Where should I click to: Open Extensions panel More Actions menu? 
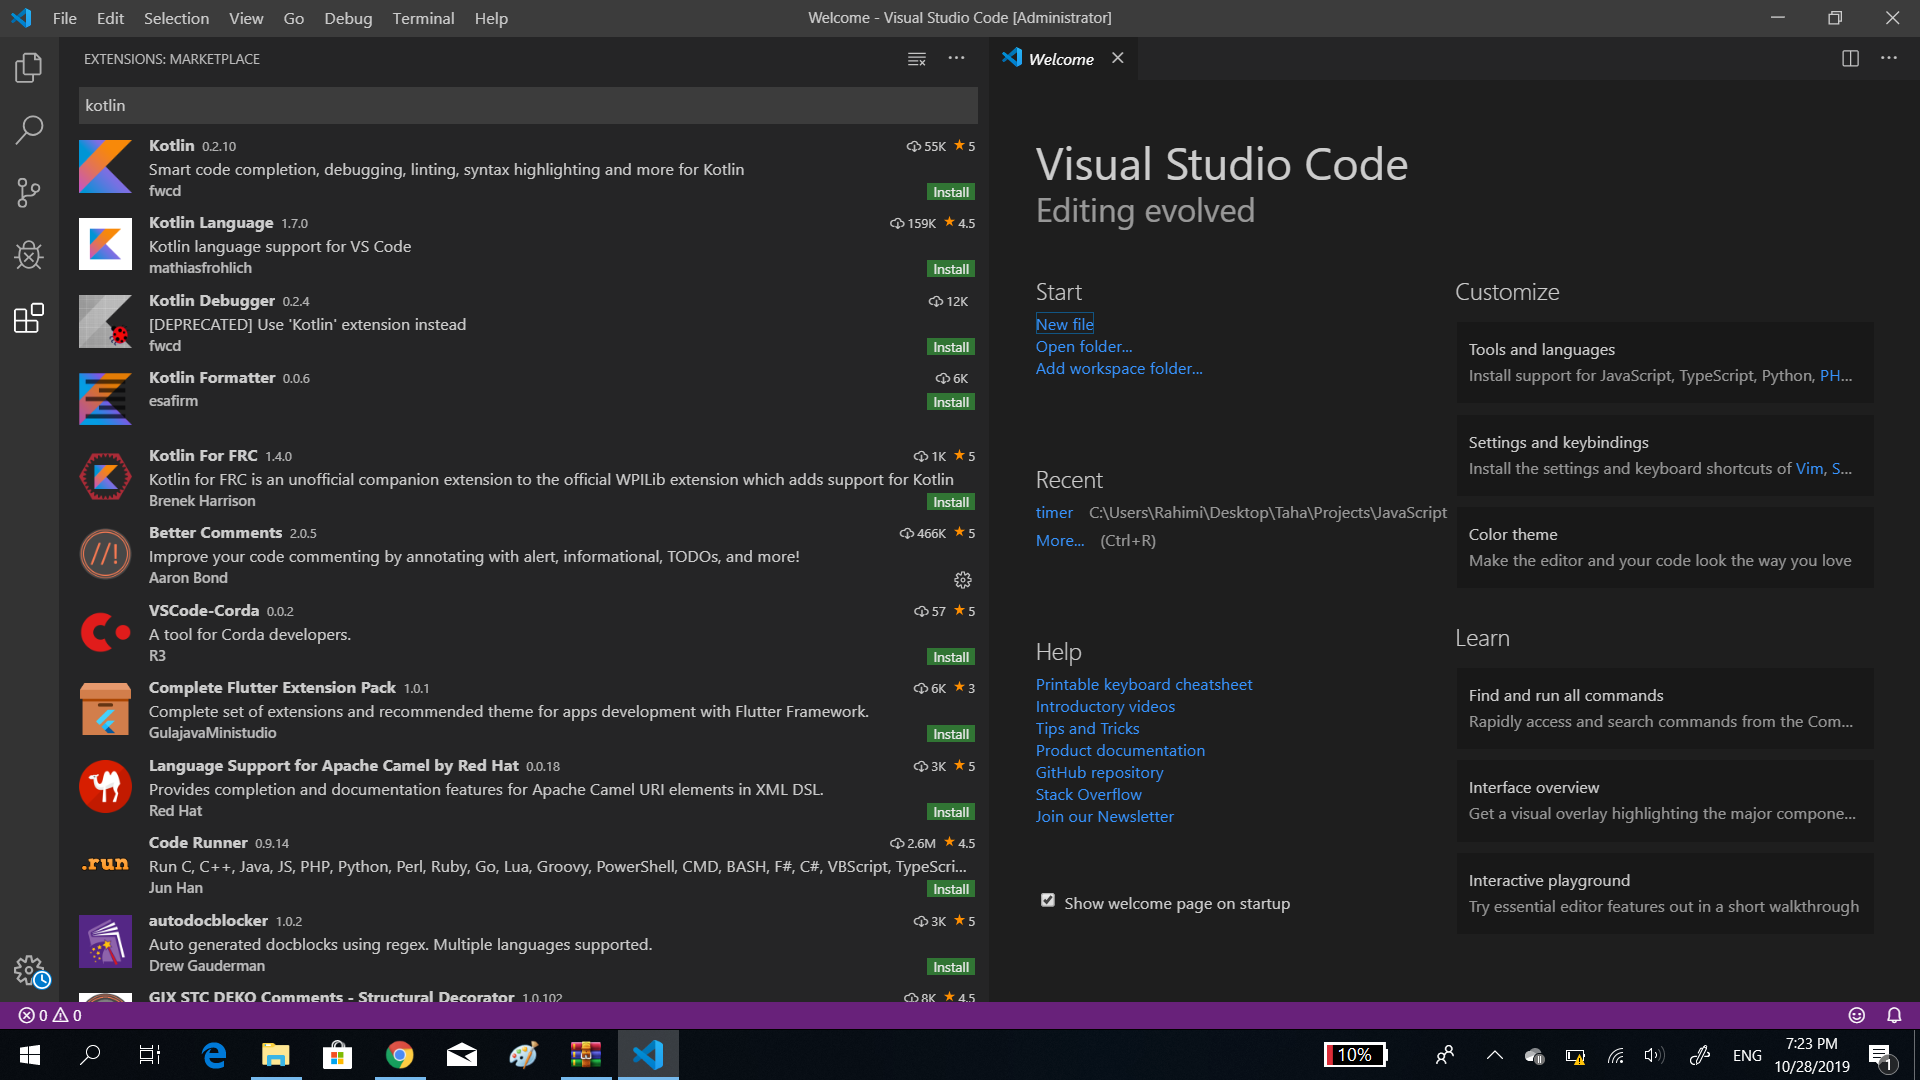pyautogui.click(x=957, y=58)
